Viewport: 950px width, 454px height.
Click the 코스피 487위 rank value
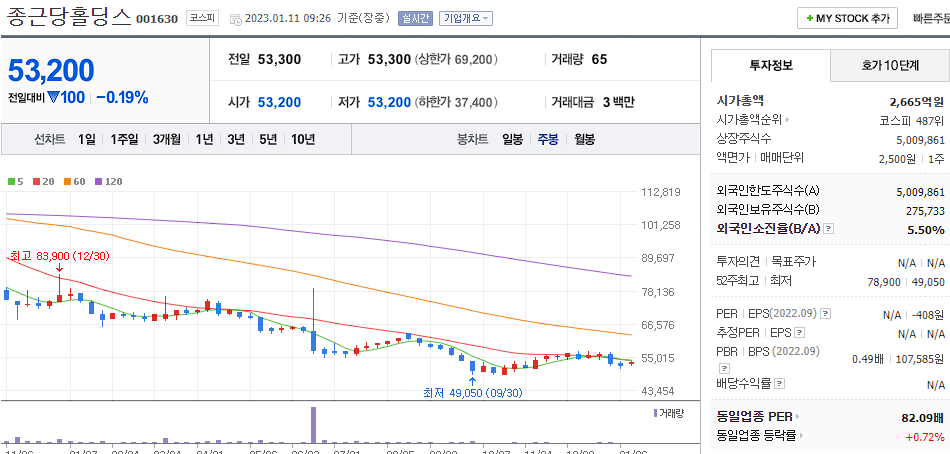click(912, 120)
